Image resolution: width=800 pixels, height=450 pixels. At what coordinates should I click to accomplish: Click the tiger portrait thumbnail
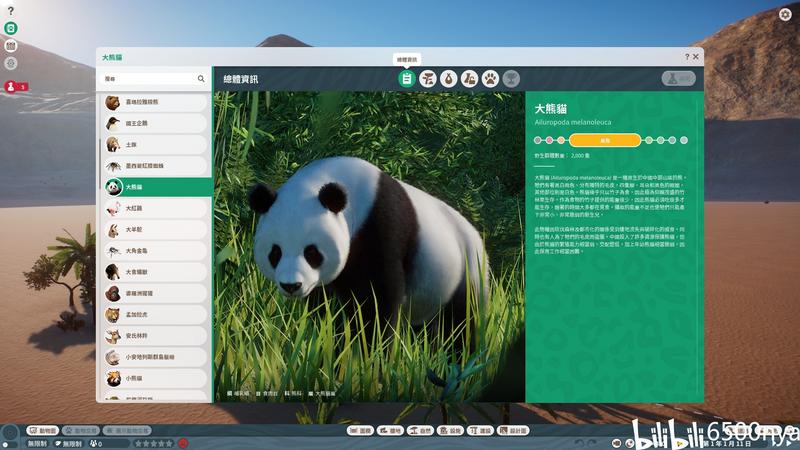(113, 315)
